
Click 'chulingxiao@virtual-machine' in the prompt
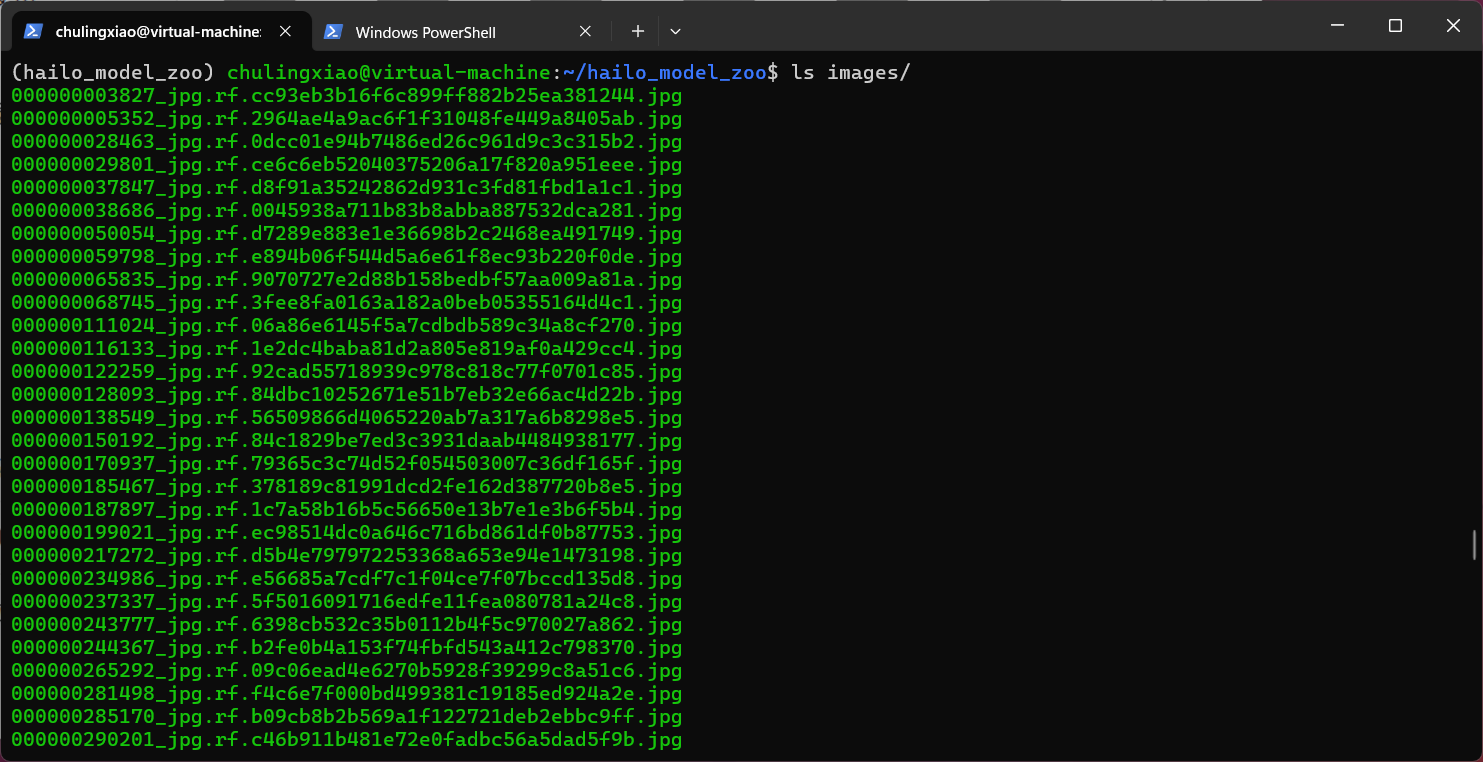point(389,72)
